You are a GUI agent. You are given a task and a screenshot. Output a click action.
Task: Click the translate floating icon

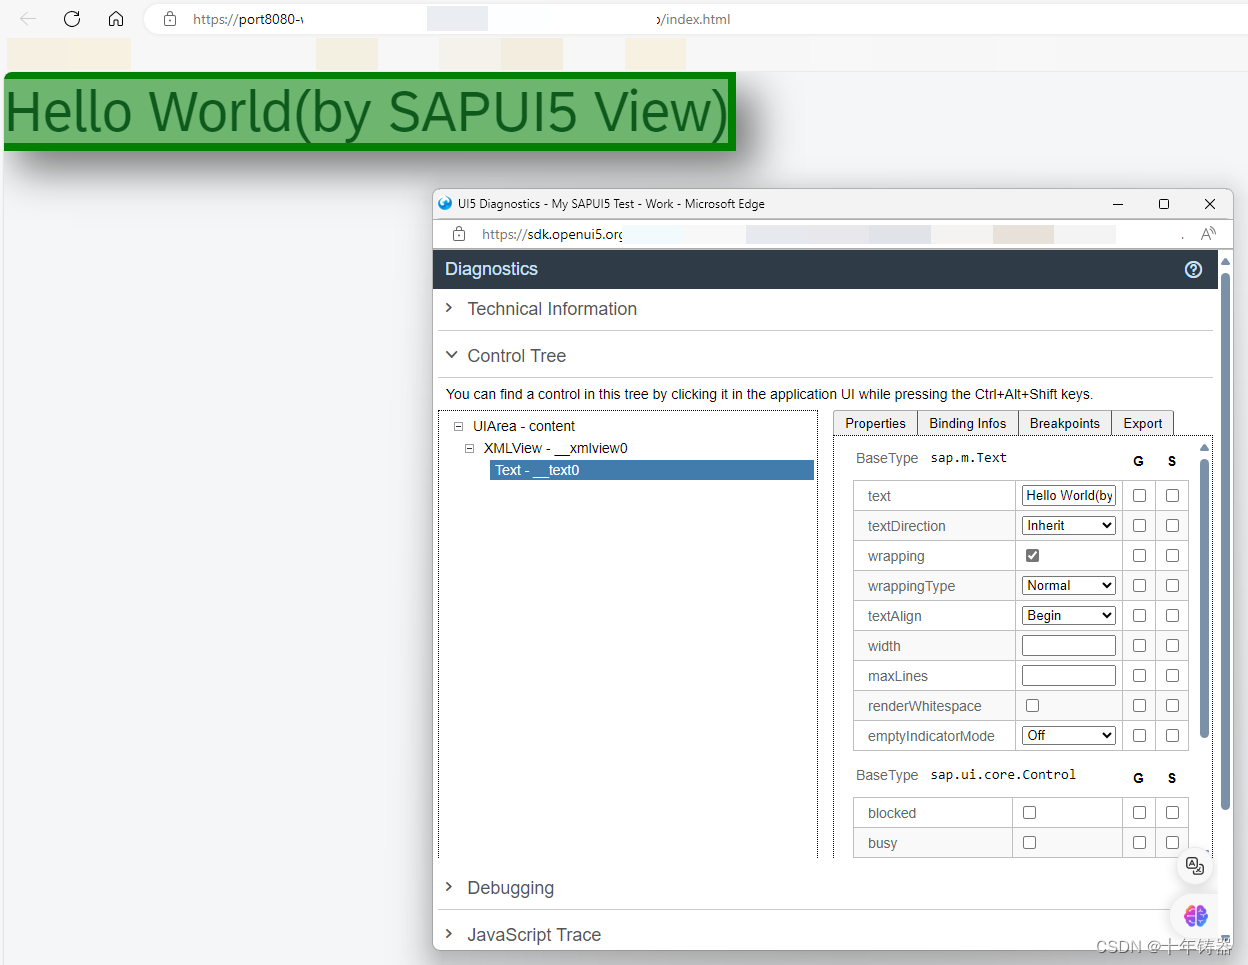tap(1195, 866)
